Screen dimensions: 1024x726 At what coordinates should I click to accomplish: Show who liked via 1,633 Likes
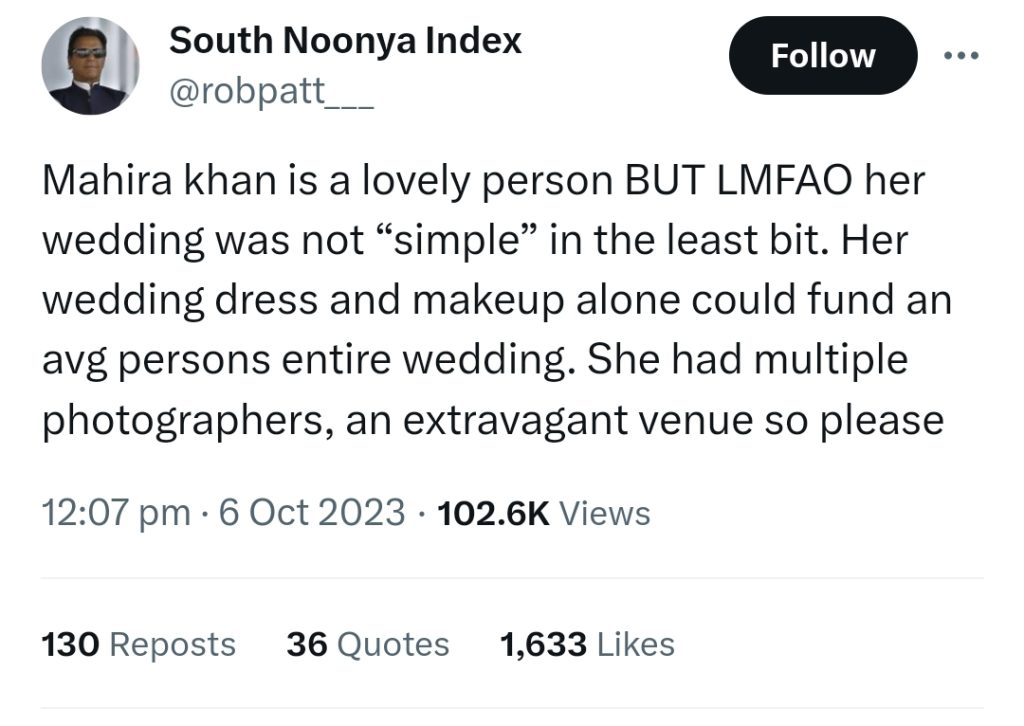pos(587,644)
